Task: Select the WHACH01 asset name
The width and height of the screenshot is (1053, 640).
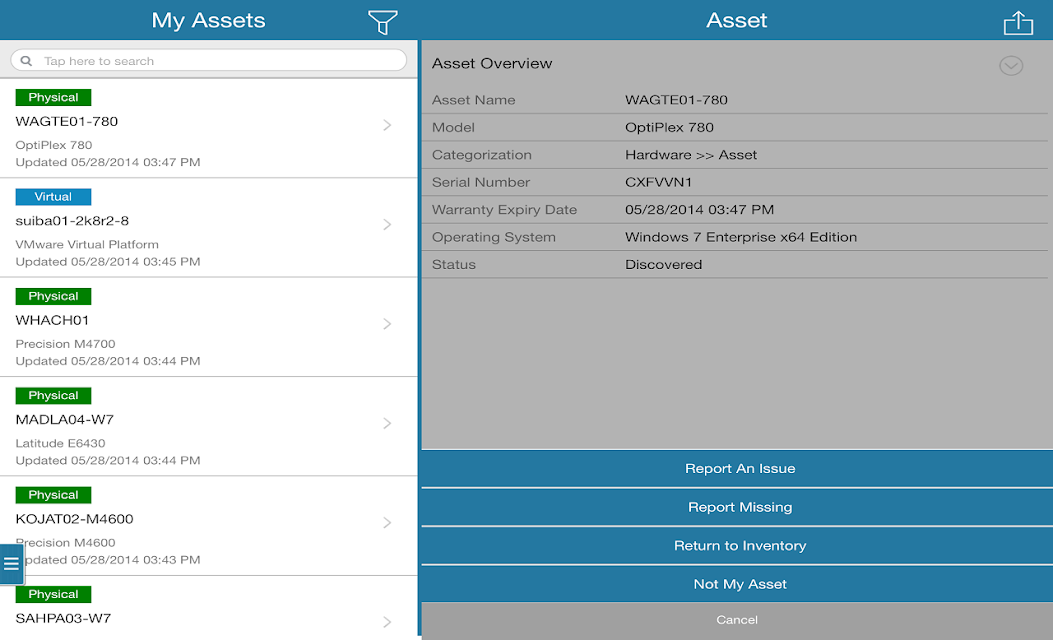Action: (x=52, y=320)
